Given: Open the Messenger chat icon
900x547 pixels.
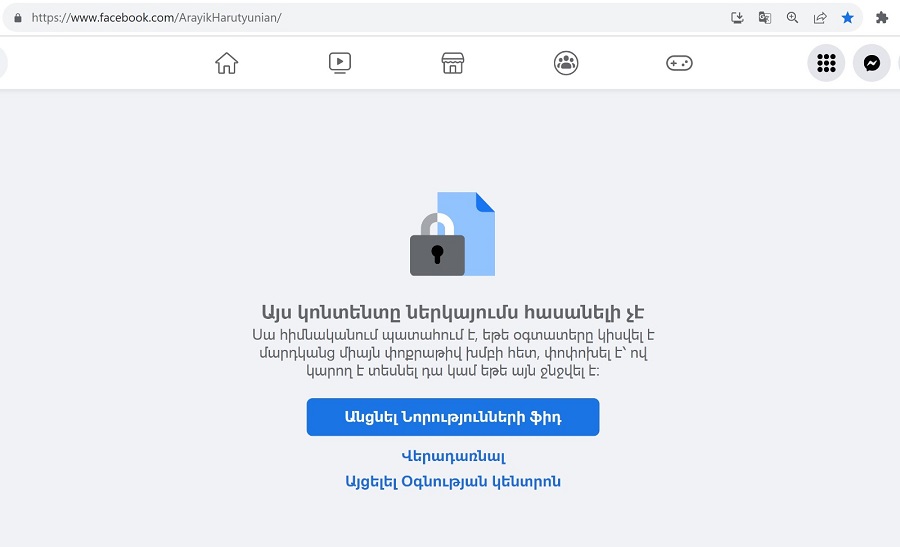Looking at the screenshot, I should coord(871,63).
